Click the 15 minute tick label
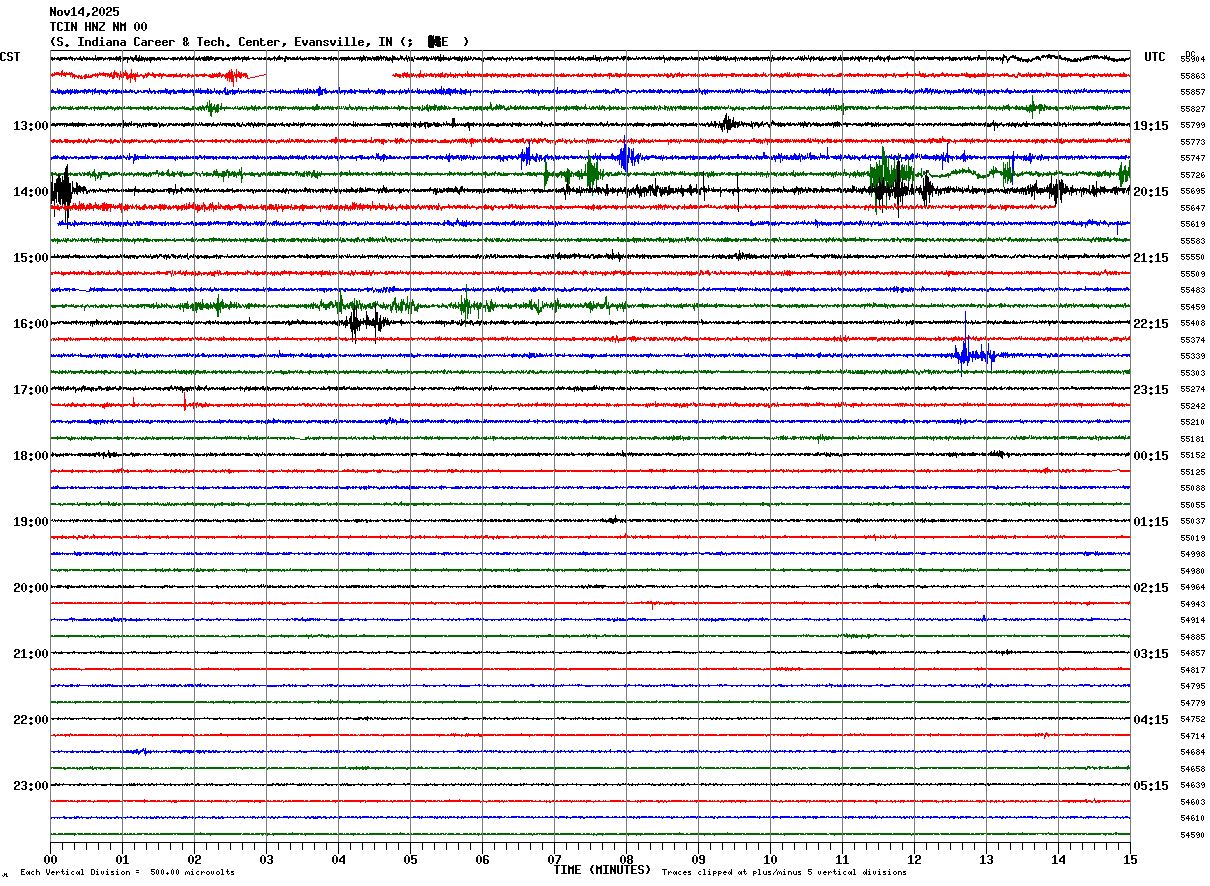Screen dimensions: 1210x886 click(x=1129, y=860)
